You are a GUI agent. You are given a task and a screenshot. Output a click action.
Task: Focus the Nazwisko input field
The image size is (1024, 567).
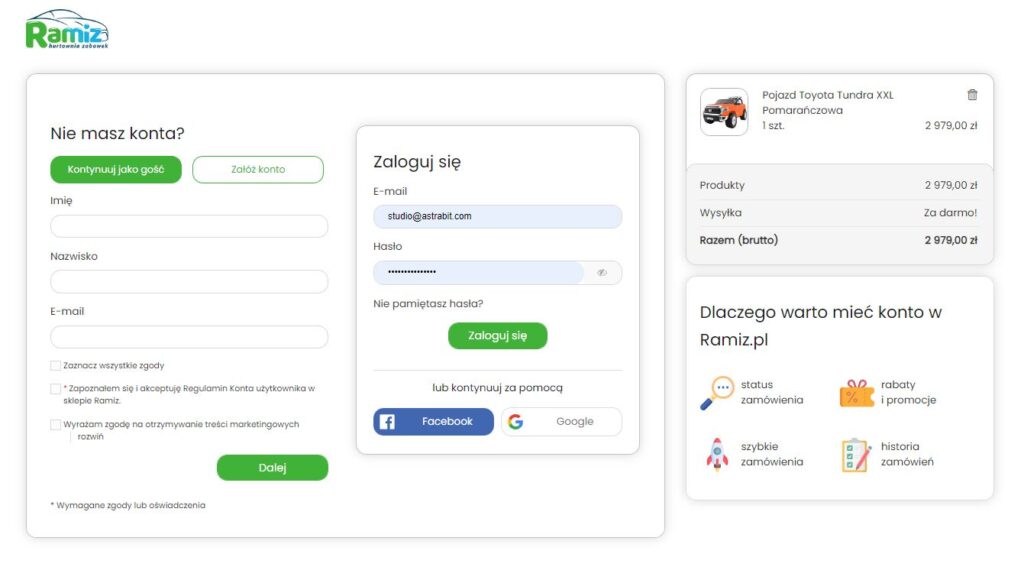pos(189,282)
